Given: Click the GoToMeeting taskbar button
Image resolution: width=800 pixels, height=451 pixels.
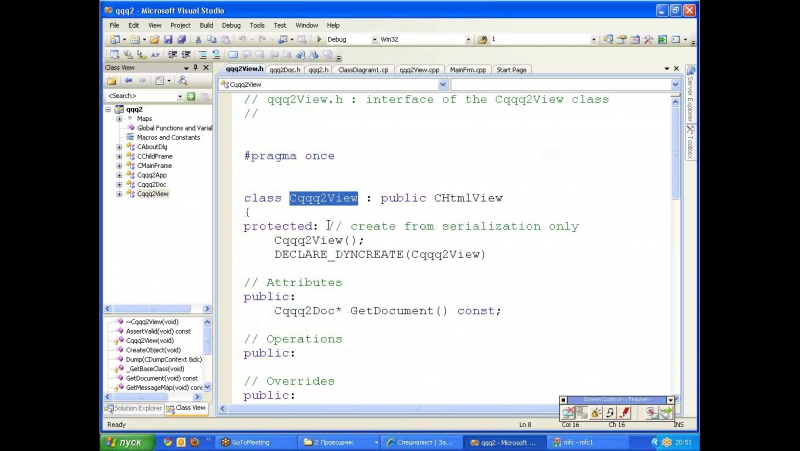Looking at the screenshot, I should [x=251, y=442].
